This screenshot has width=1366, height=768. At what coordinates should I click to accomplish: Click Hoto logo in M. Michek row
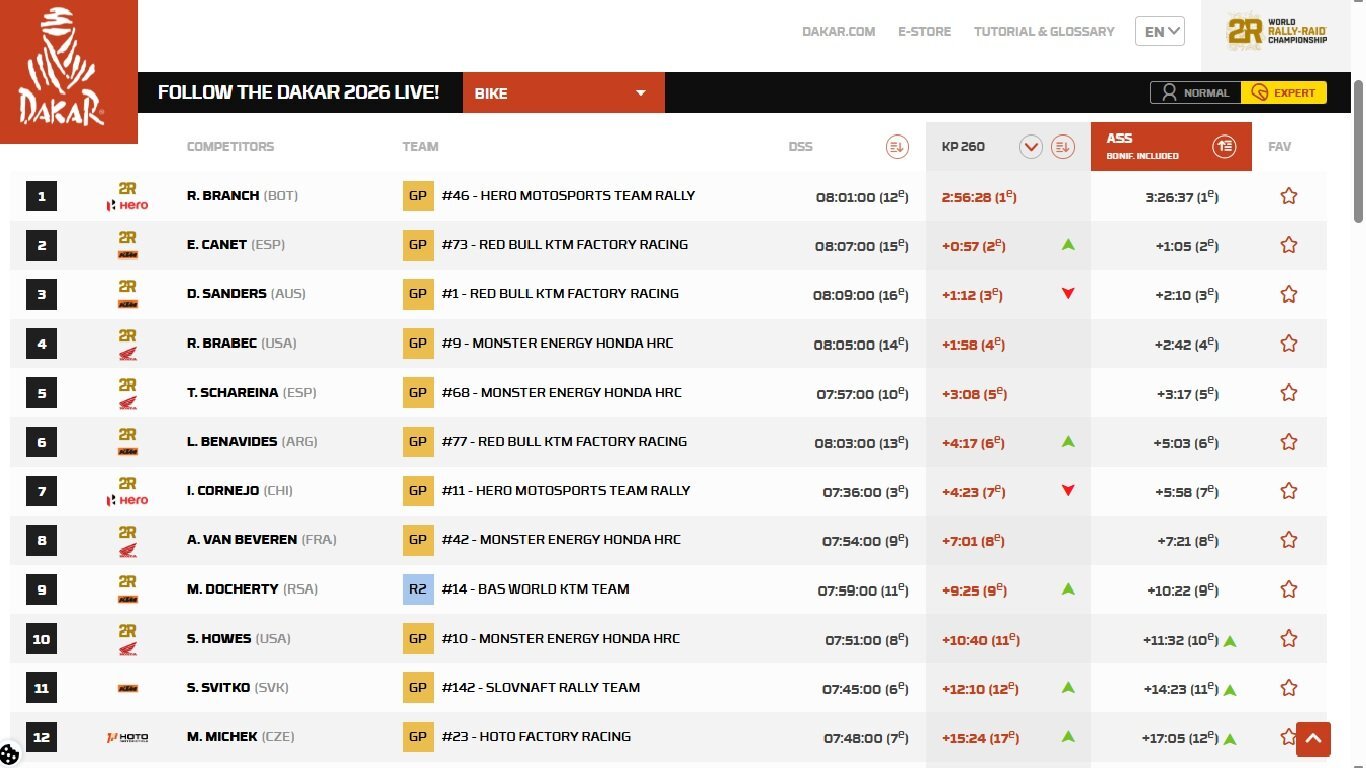point(127,737)
